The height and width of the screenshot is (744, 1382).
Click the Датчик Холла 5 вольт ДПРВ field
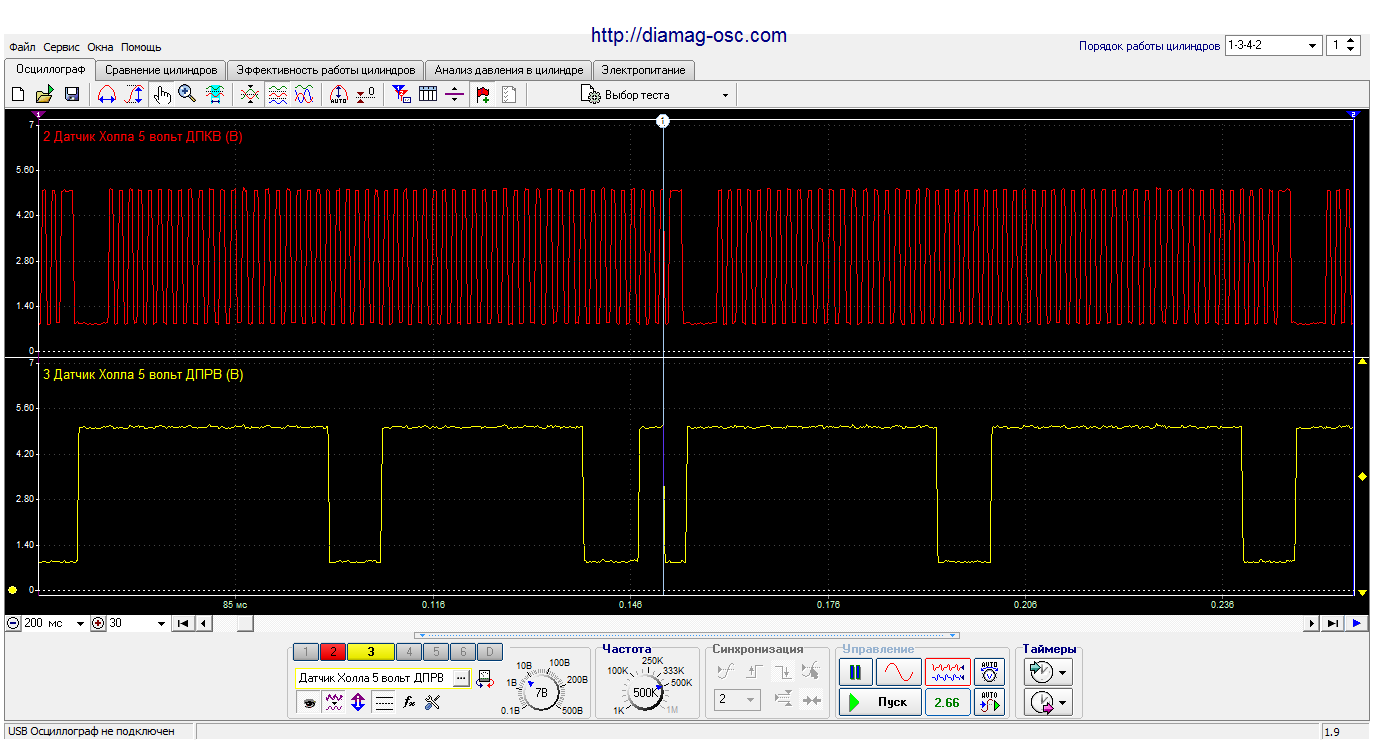pyautogui.click(x=372, y=678)
